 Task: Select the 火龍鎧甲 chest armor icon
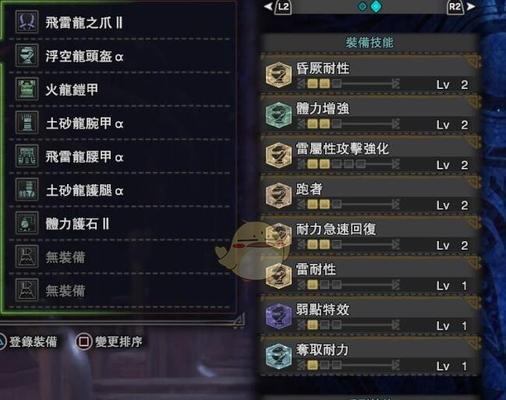[27, 89]
